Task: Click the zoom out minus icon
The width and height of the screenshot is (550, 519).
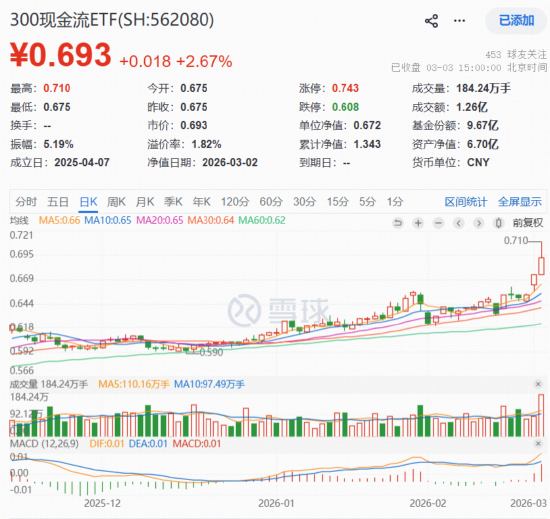Action: pos(438,223)
